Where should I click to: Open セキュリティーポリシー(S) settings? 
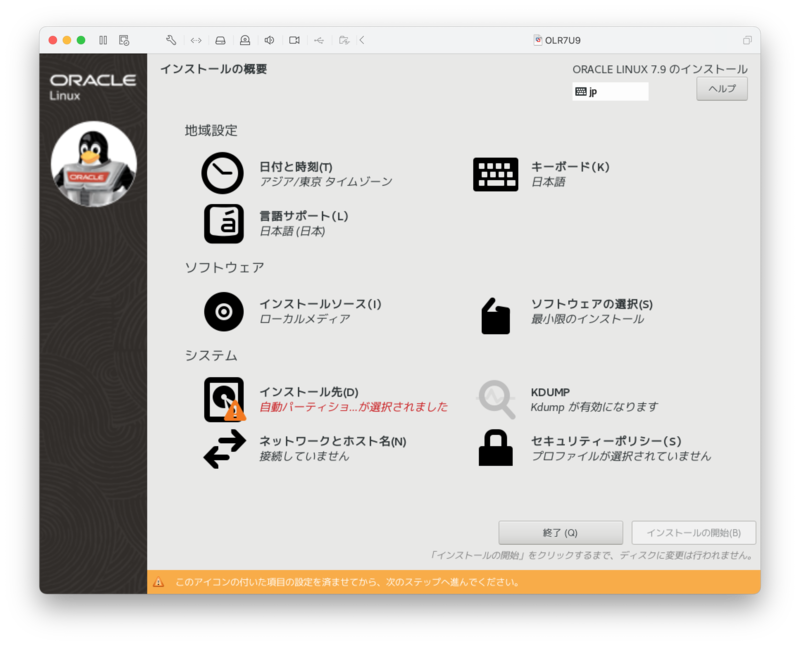pos(606,441)
